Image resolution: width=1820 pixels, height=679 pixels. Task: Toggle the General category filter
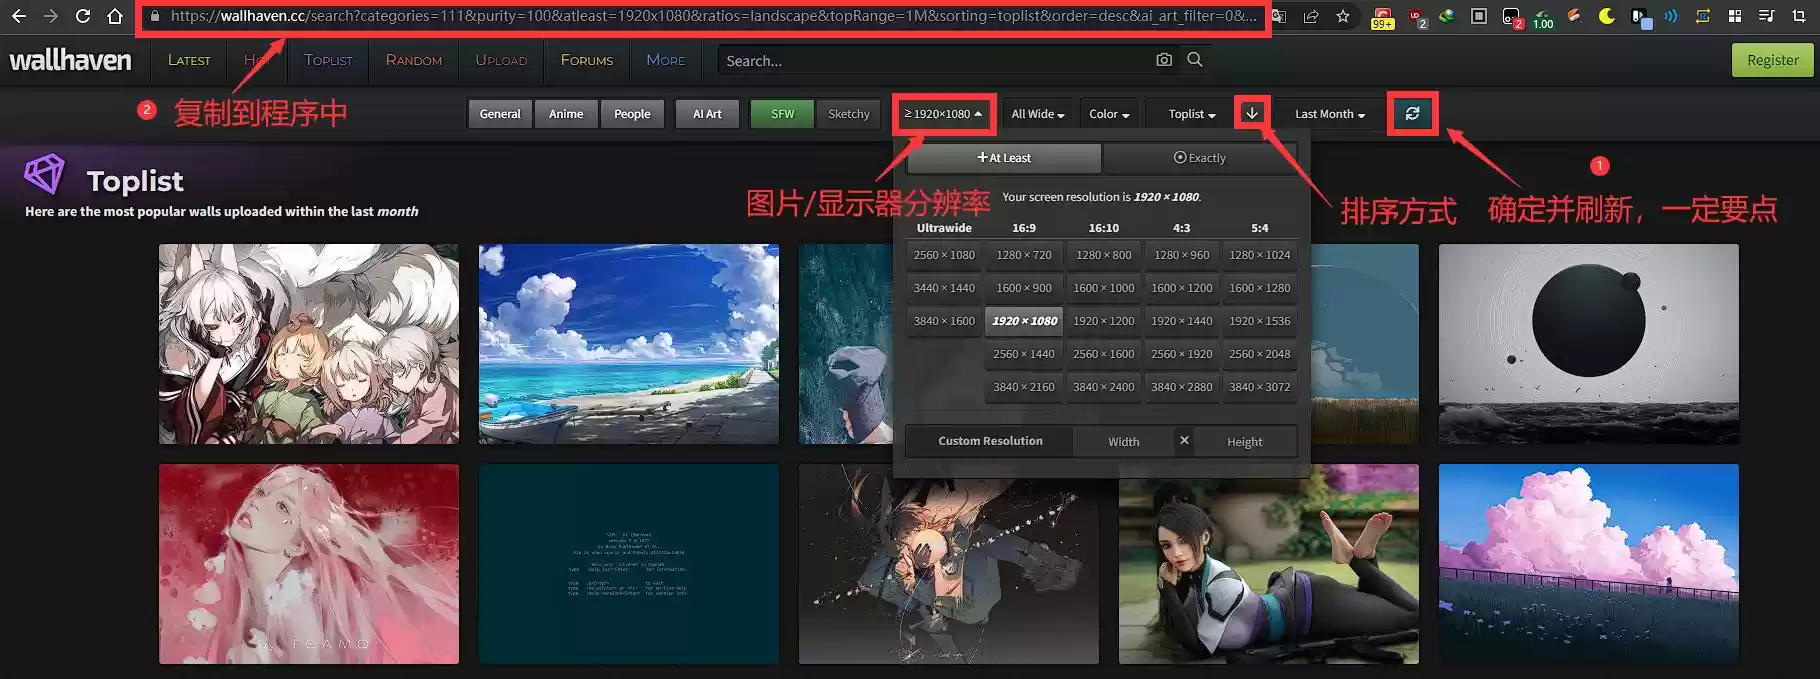click(x=500, y=114)
